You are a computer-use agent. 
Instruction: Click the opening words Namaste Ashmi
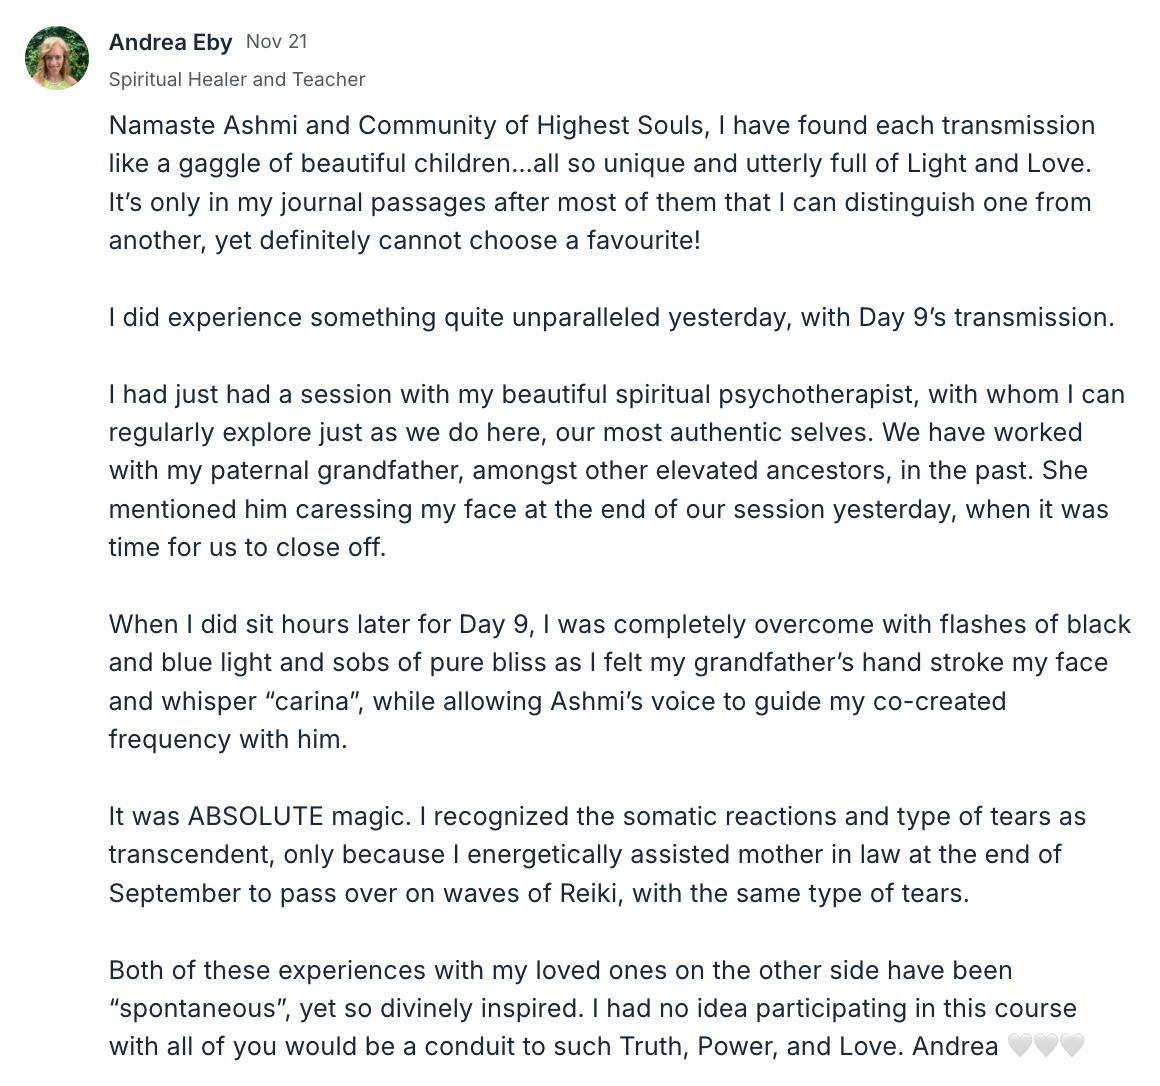coord(229,125)
